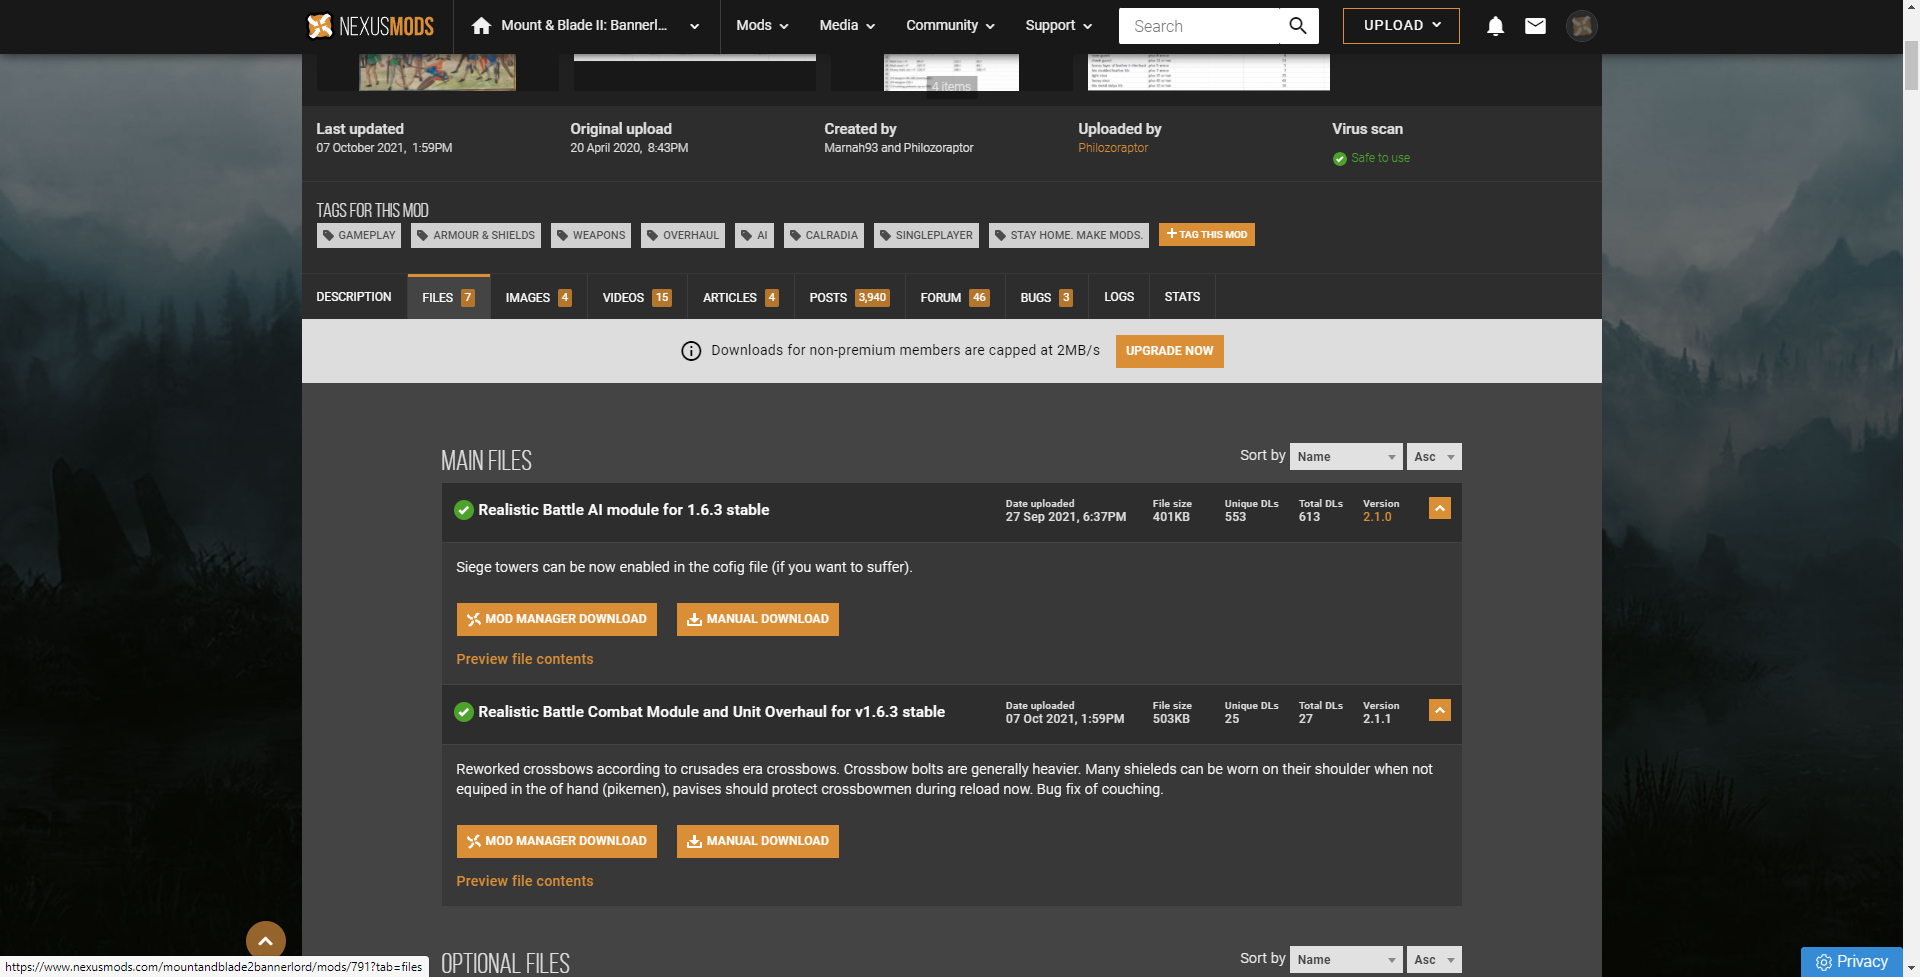Switch to the Videos tab
Viewport: 1920px width, 977px height.
tap(637, 297)
